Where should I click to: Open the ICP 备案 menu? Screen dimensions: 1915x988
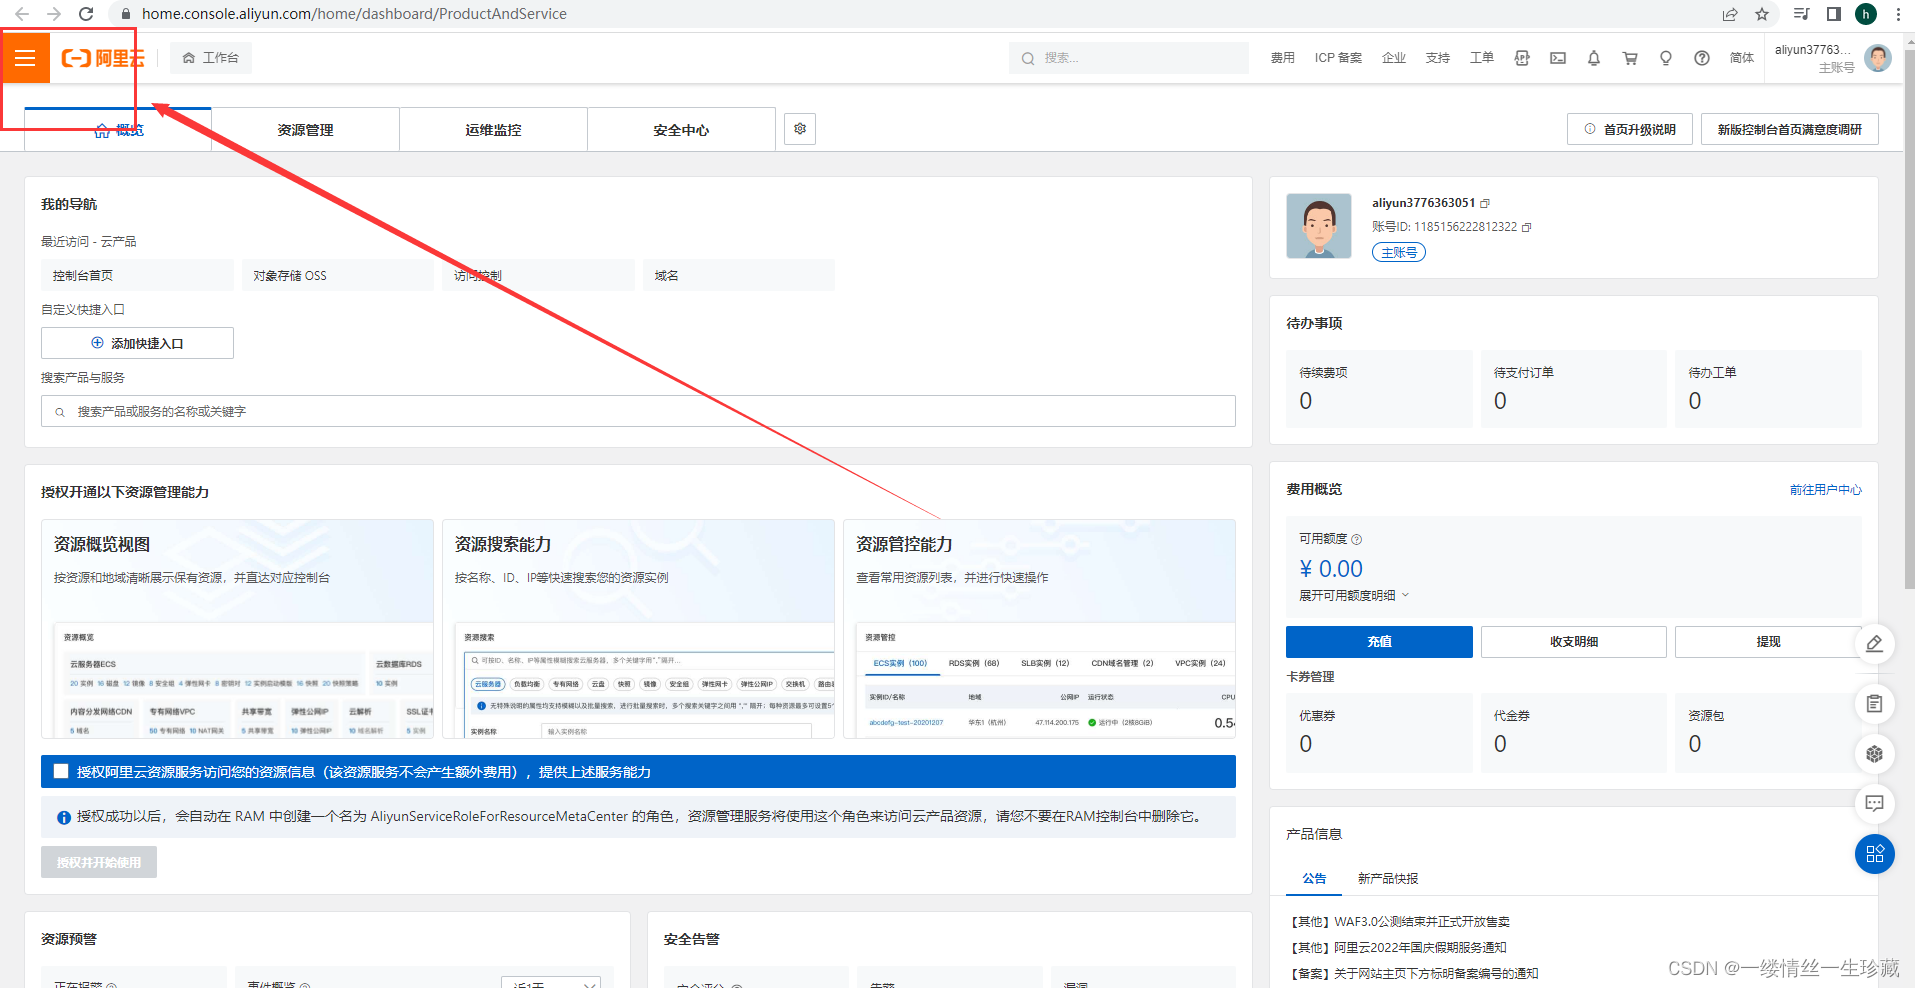click(1338, 58)
